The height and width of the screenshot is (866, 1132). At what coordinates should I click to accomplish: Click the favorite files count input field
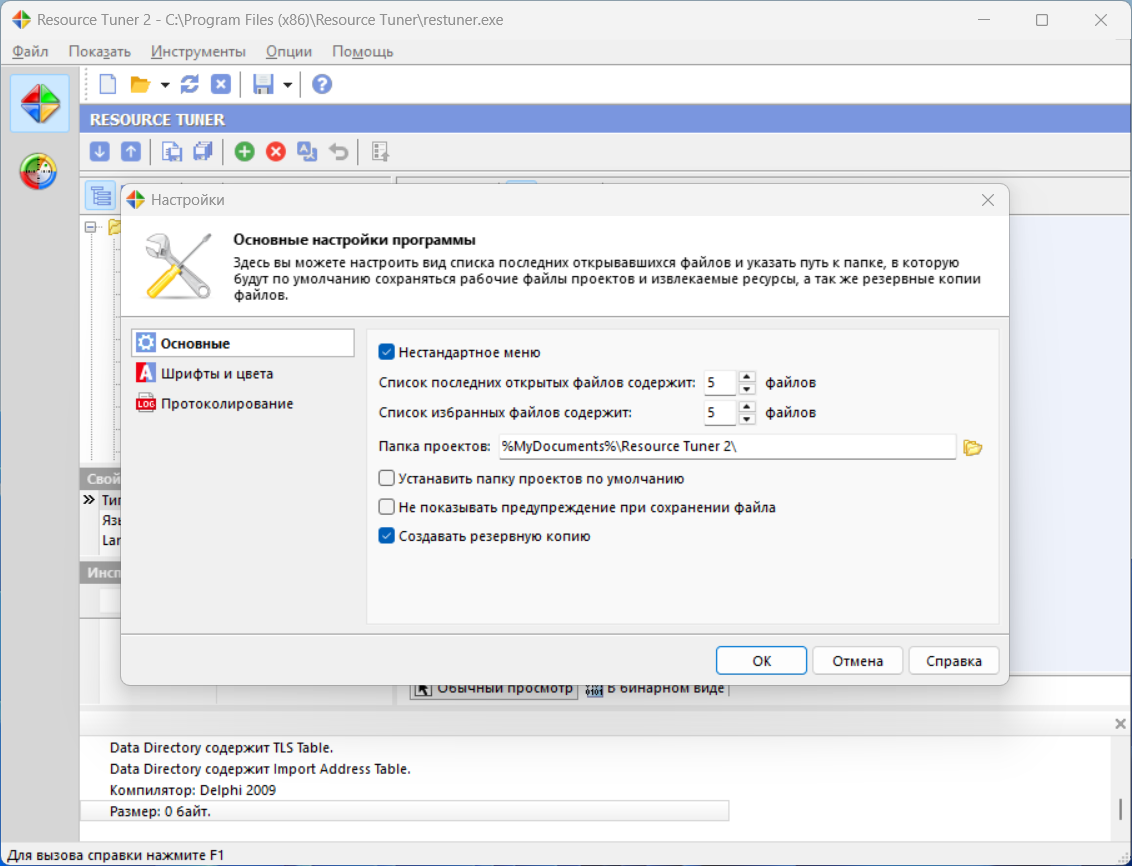(720, 413)
